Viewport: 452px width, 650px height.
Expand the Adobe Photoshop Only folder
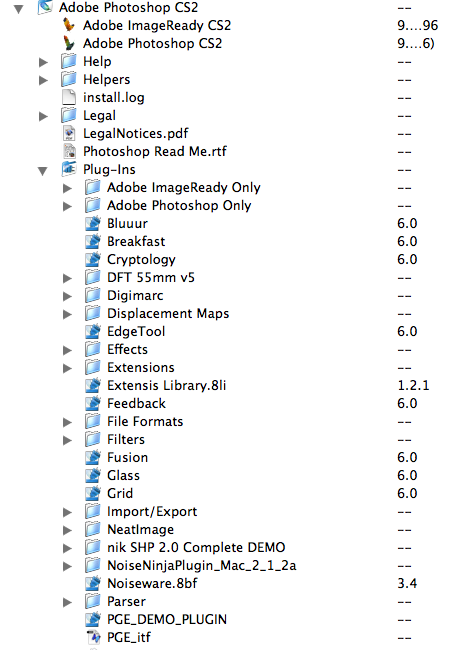click(67, 206)
